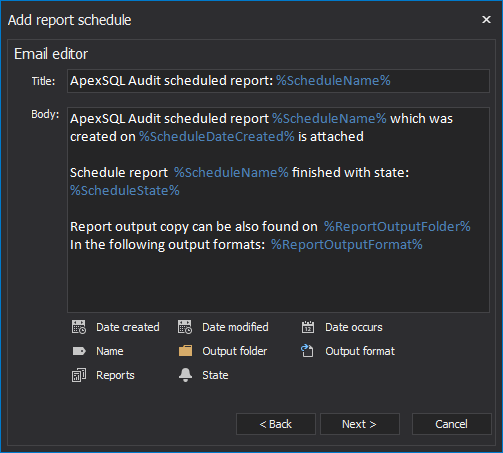Insert the Name tag label
The height and width of the screenshot is (453, 503).
tap(110, 351)
